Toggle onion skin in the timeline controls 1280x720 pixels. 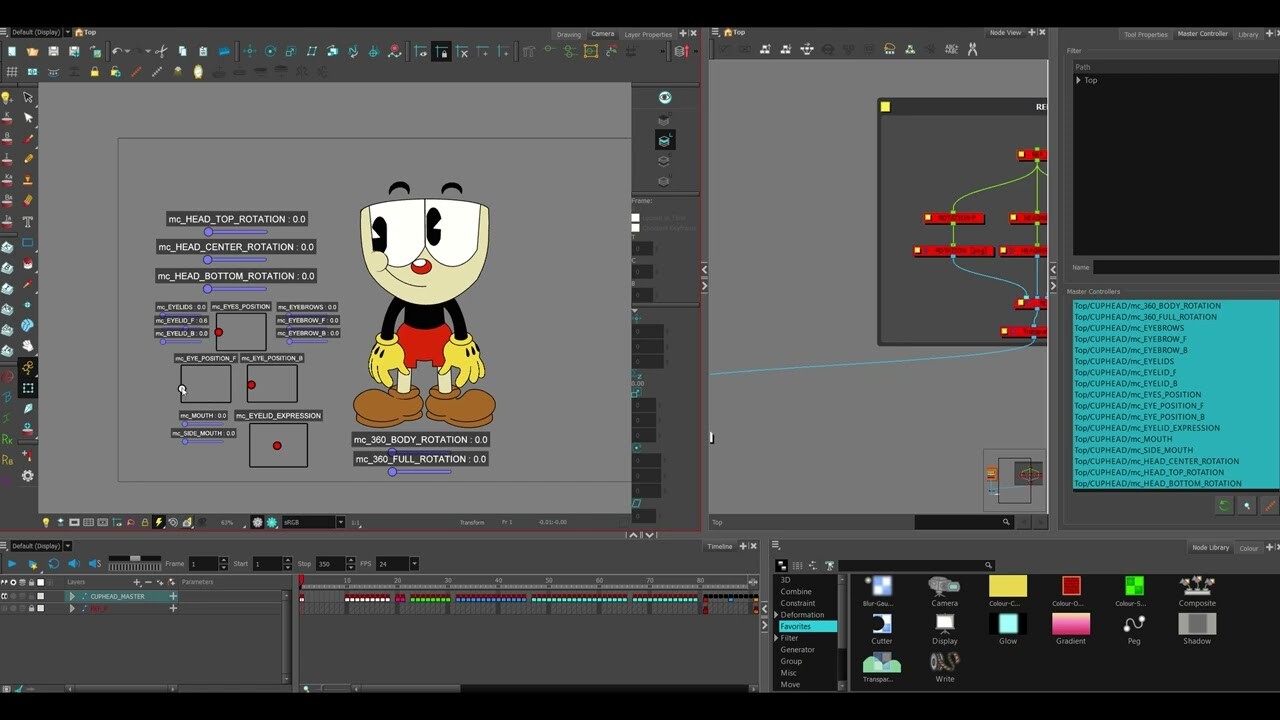coord(5,582)
